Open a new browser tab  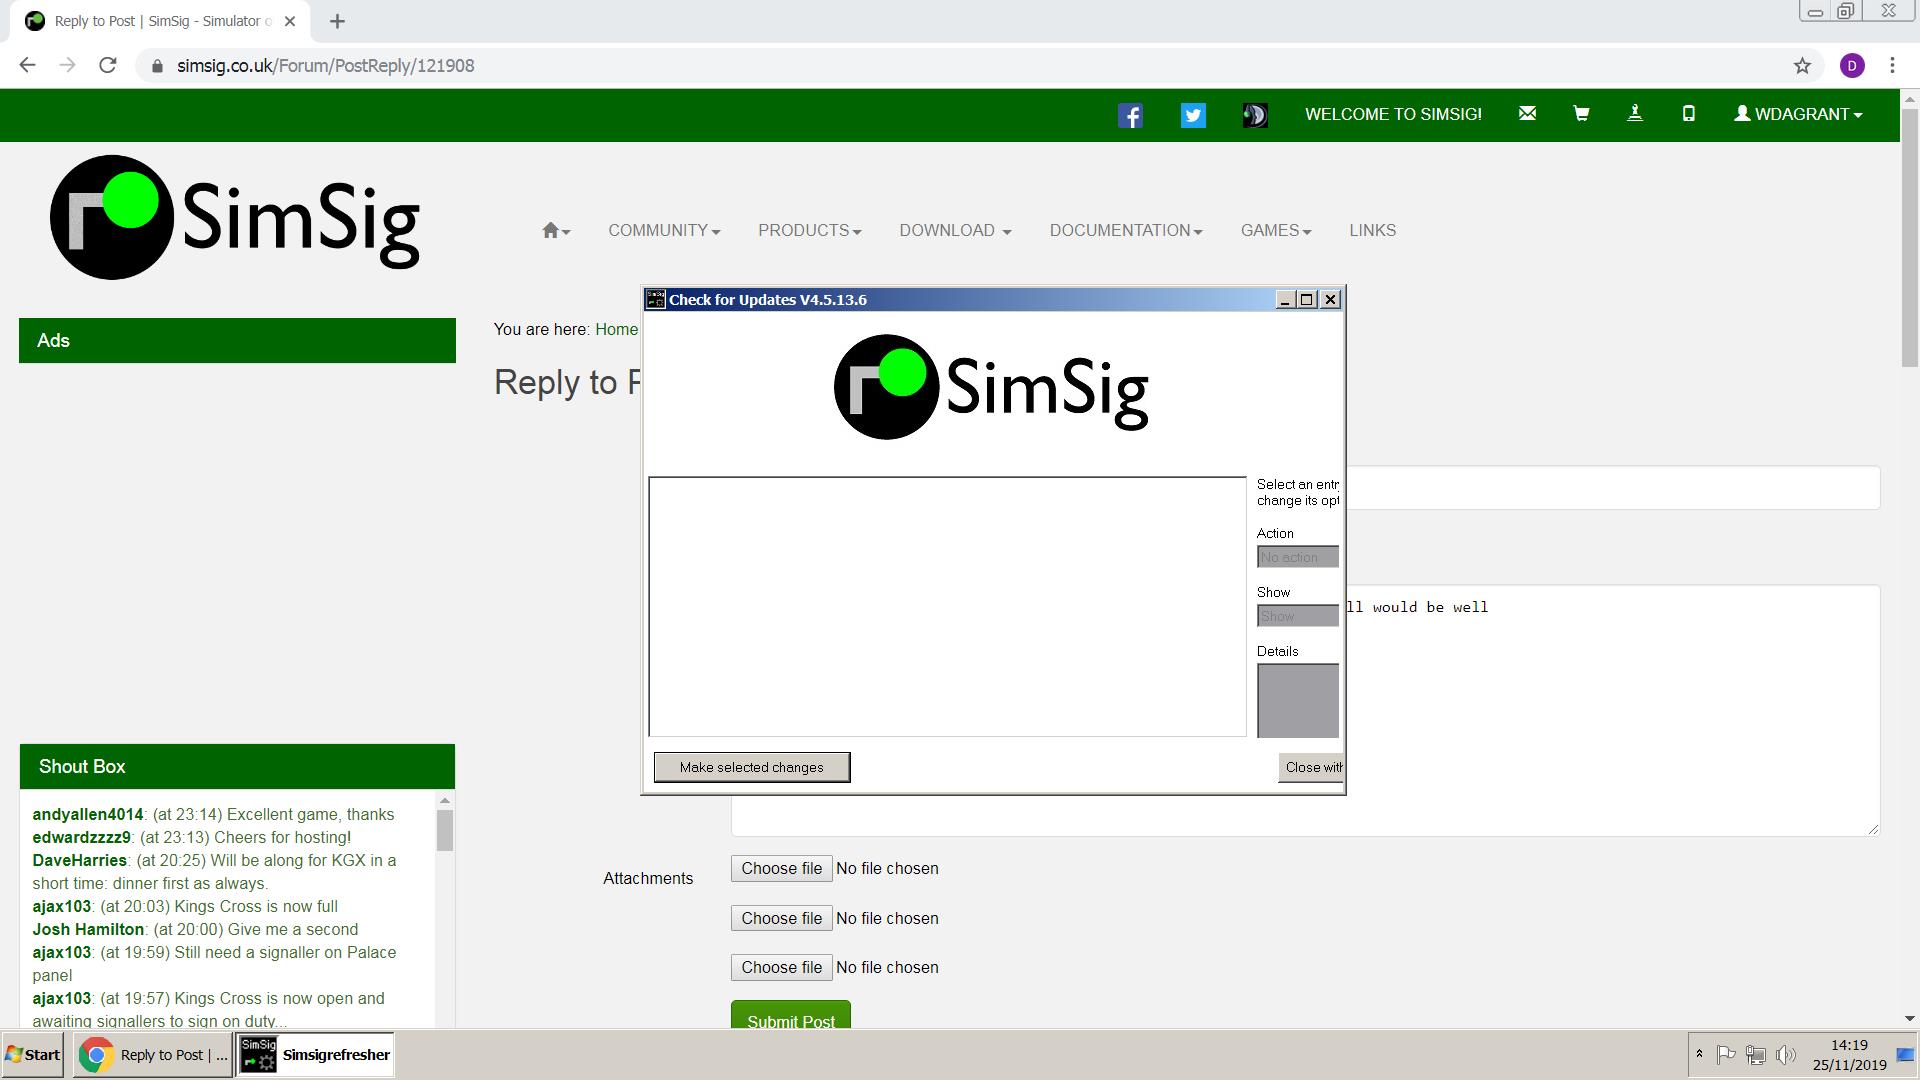point(337,21)
